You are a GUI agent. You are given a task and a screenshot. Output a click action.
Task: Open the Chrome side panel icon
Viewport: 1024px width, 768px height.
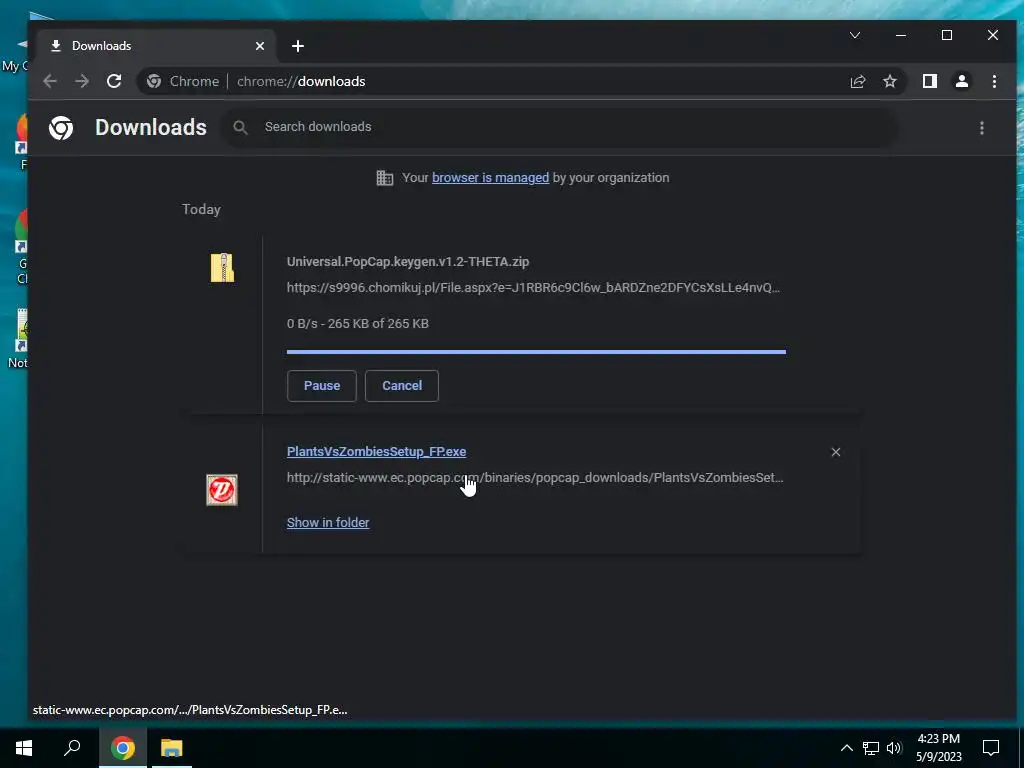click(x=930, y=82)
